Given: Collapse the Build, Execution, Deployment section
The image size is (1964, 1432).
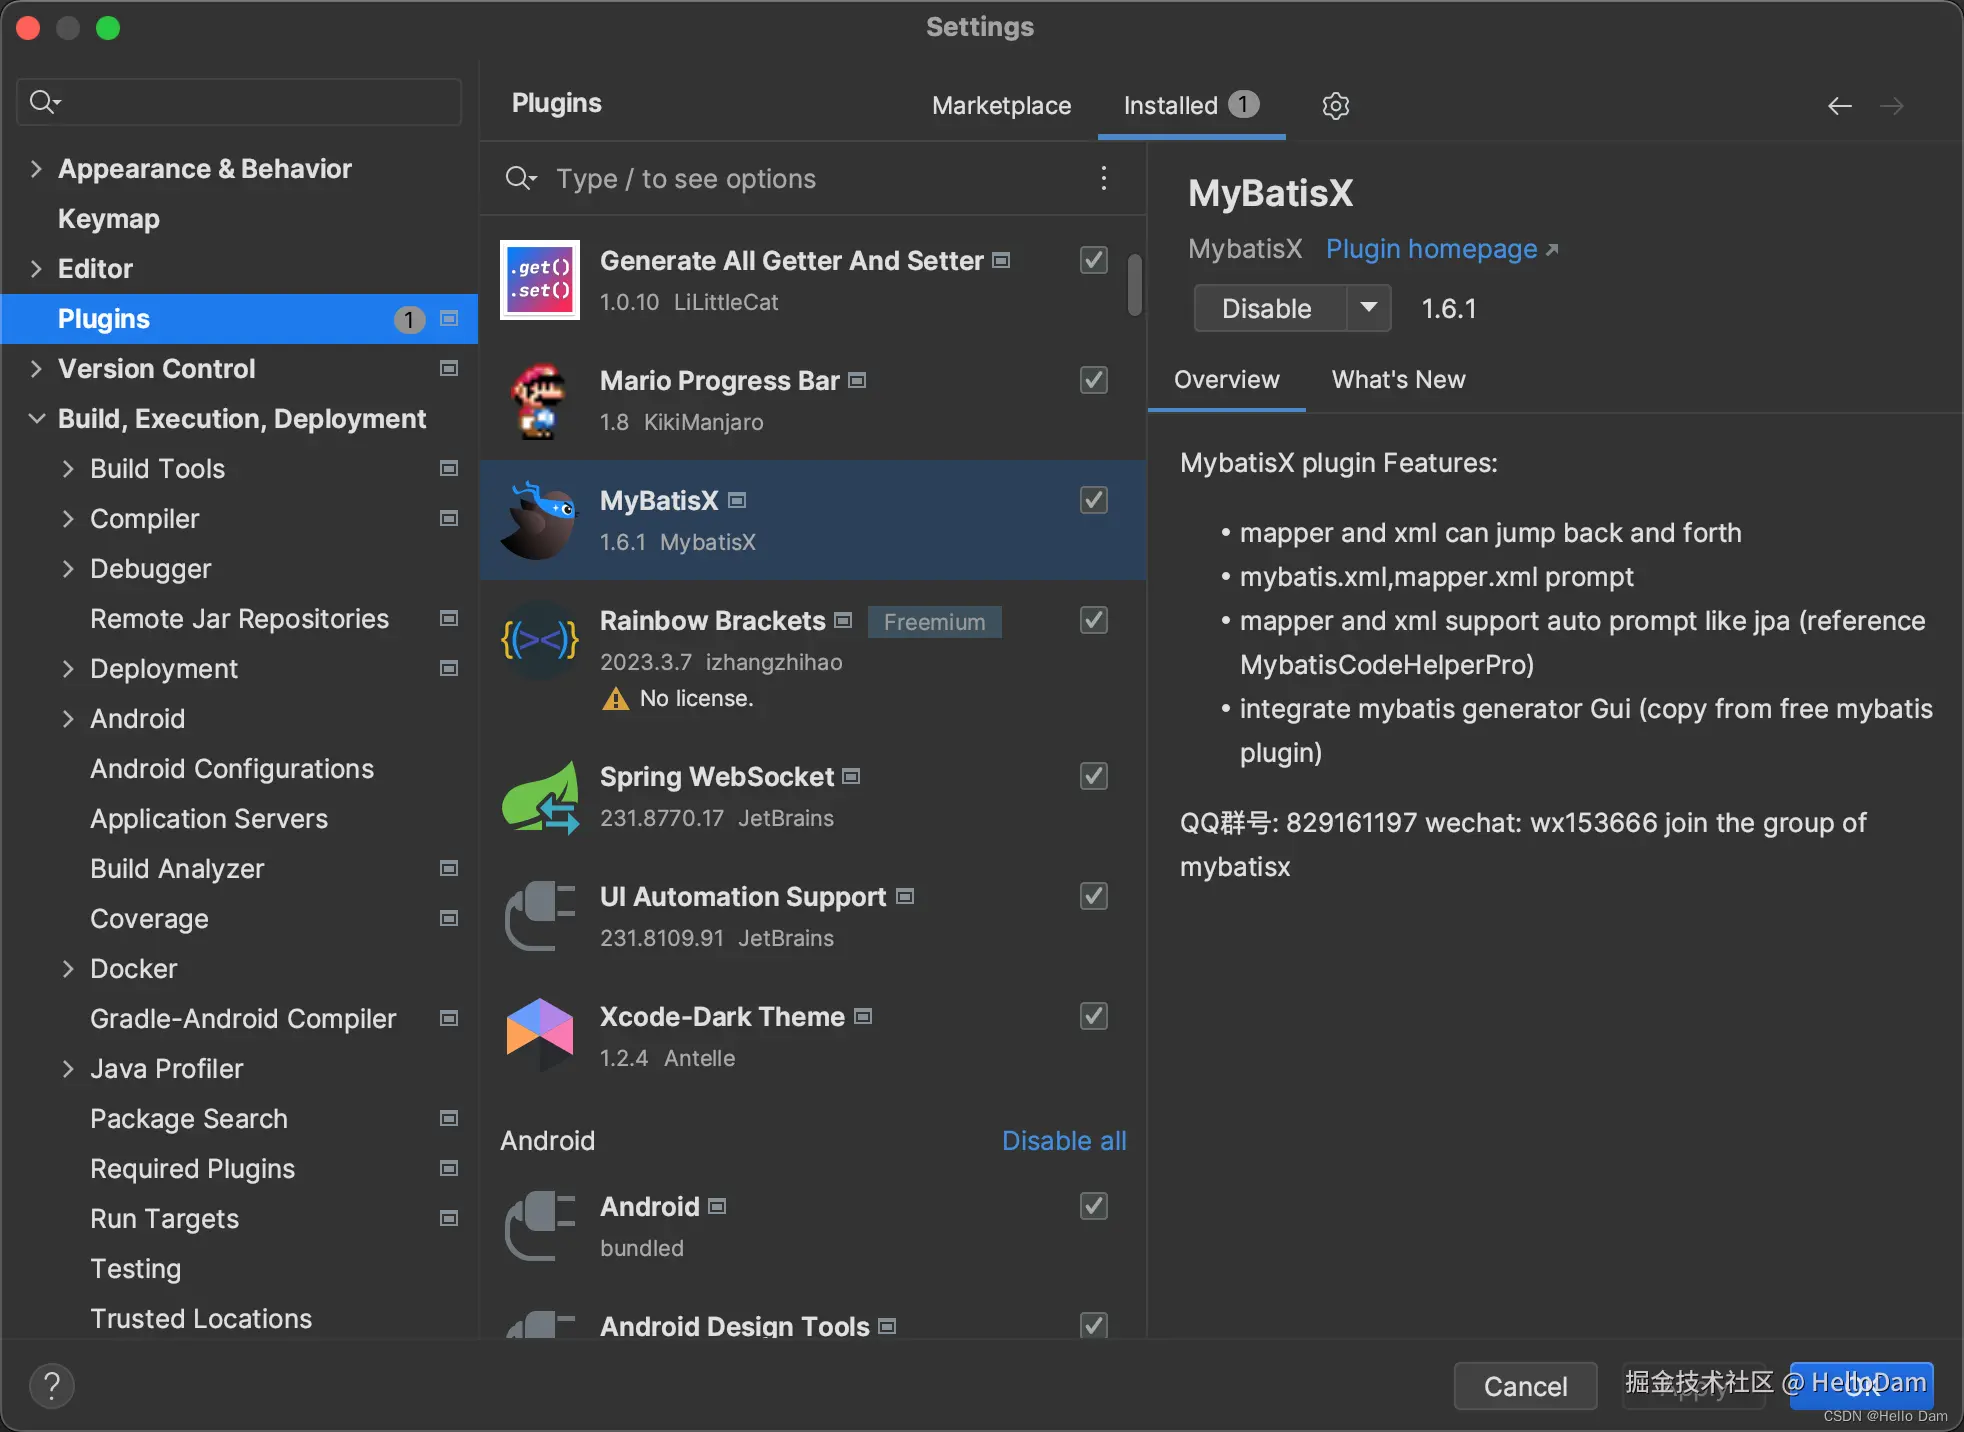Looking at the screenshot, I should pyautogui.click(x=36, y=419).
